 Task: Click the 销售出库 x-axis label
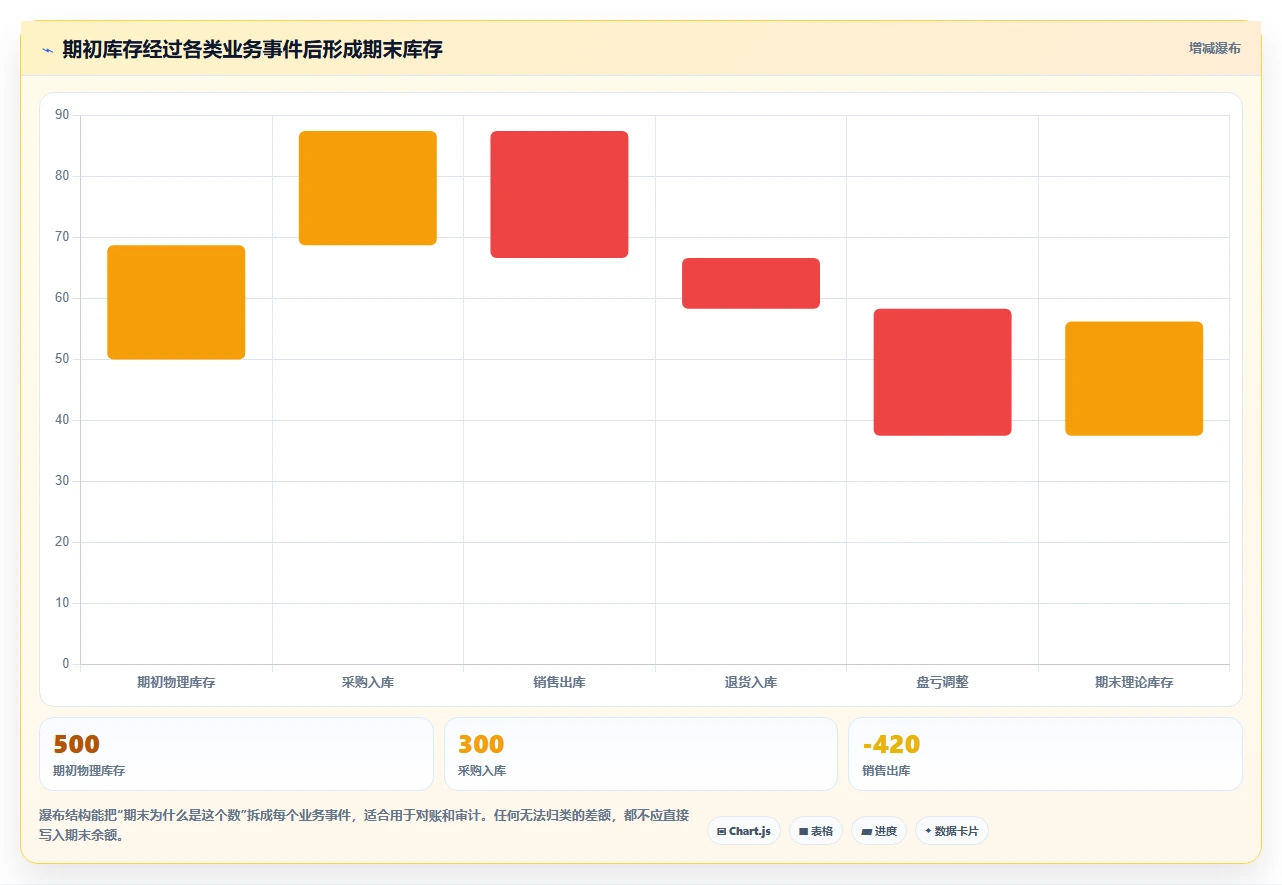(559, 683)
